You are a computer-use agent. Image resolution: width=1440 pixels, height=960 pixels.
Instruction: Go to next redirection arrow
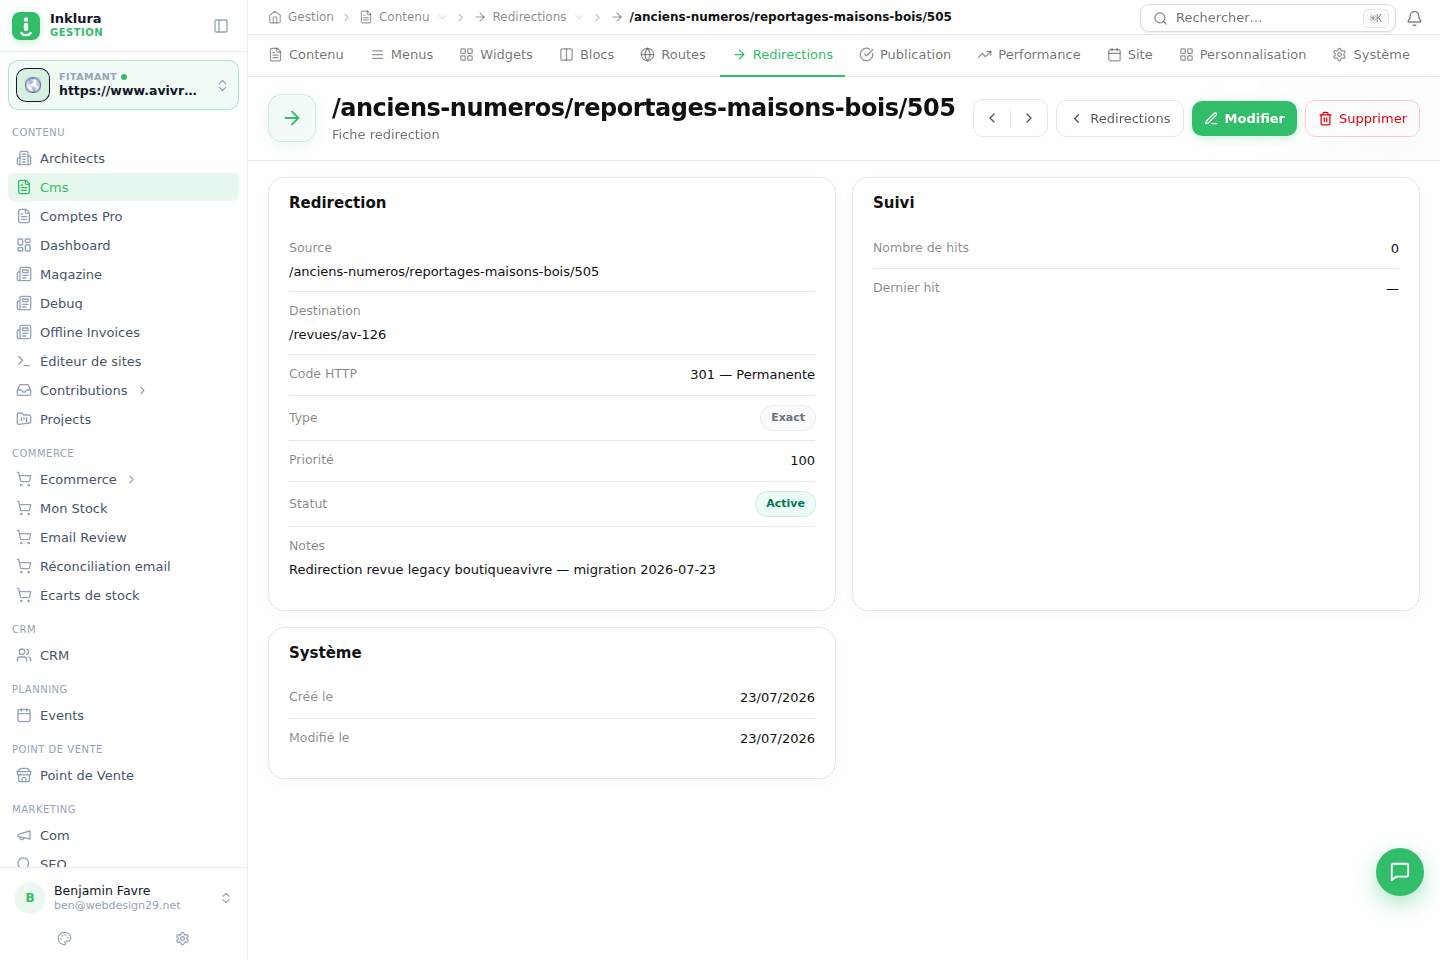[x=1029, y=118]
